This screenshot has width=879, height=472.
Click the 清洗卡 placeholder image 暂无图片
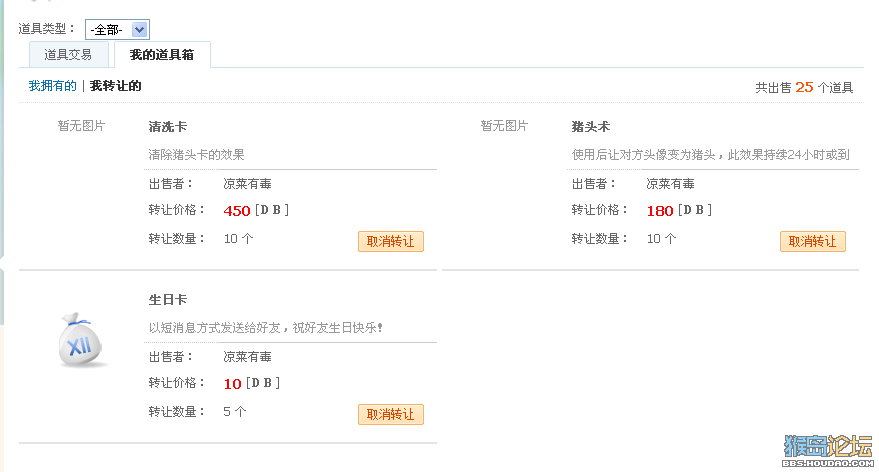81,126
